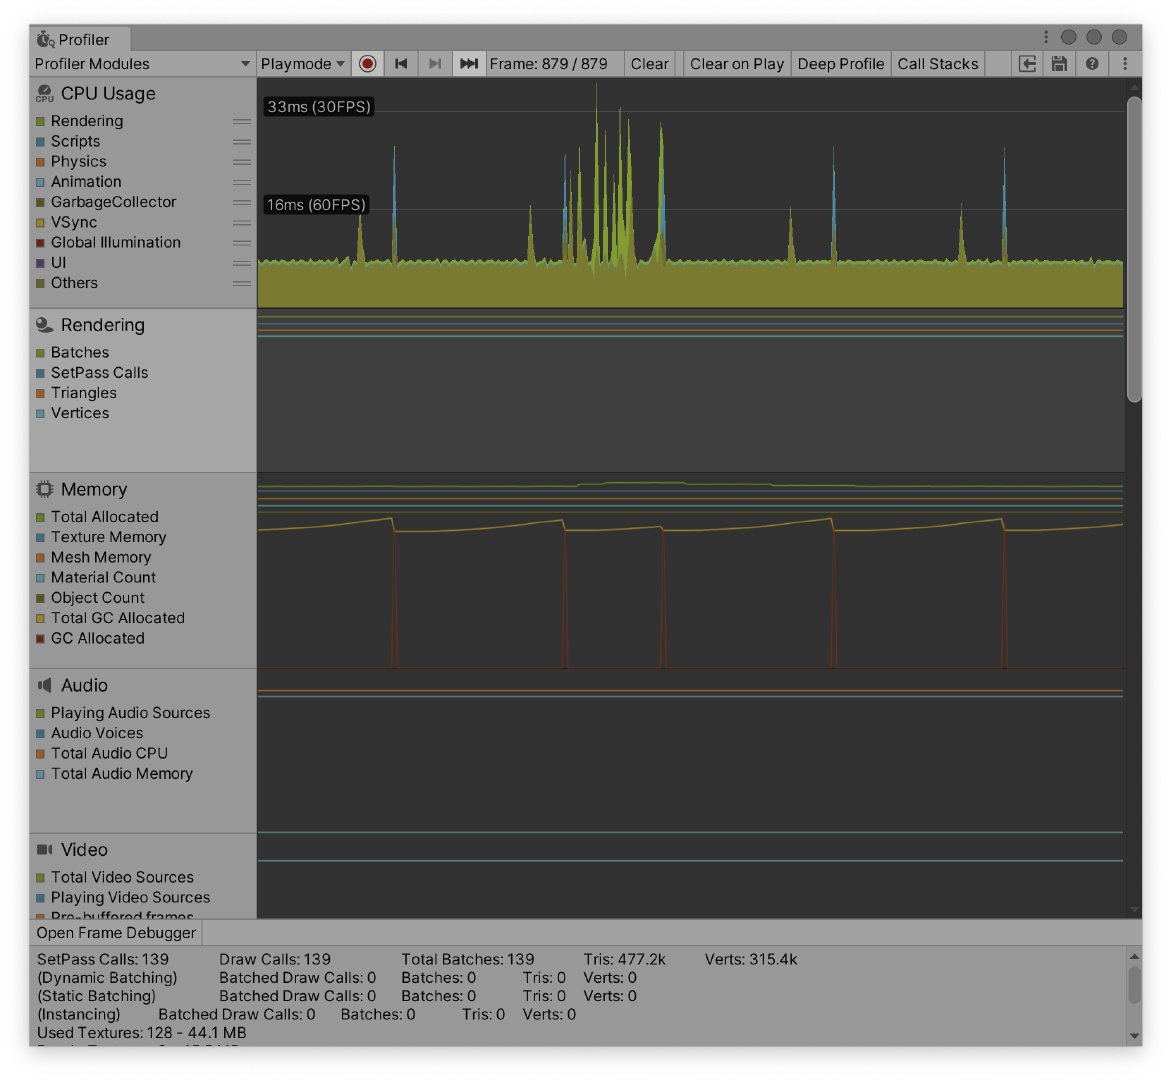Toggle Deep Profile mode

pyautogui.click(x=840, y=63)
